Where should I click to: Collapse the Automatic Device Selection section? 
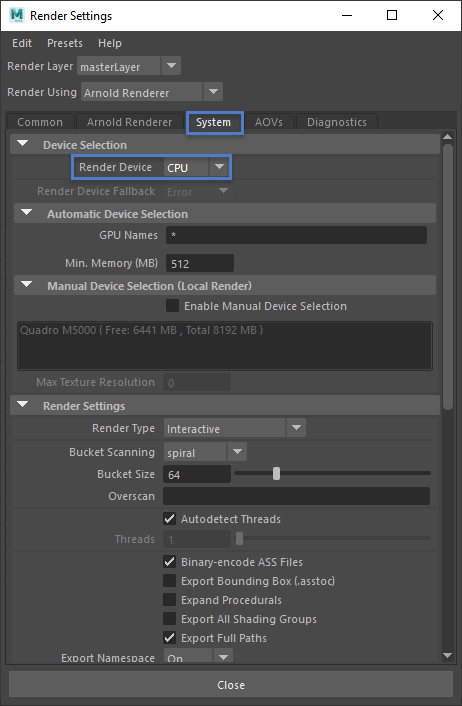pos(27,213)
